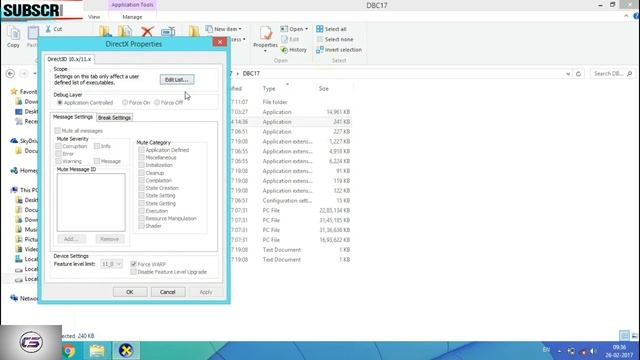Switch to the Break Settings tab
This screenshot has height=360, width=640.
coord(114,118)
